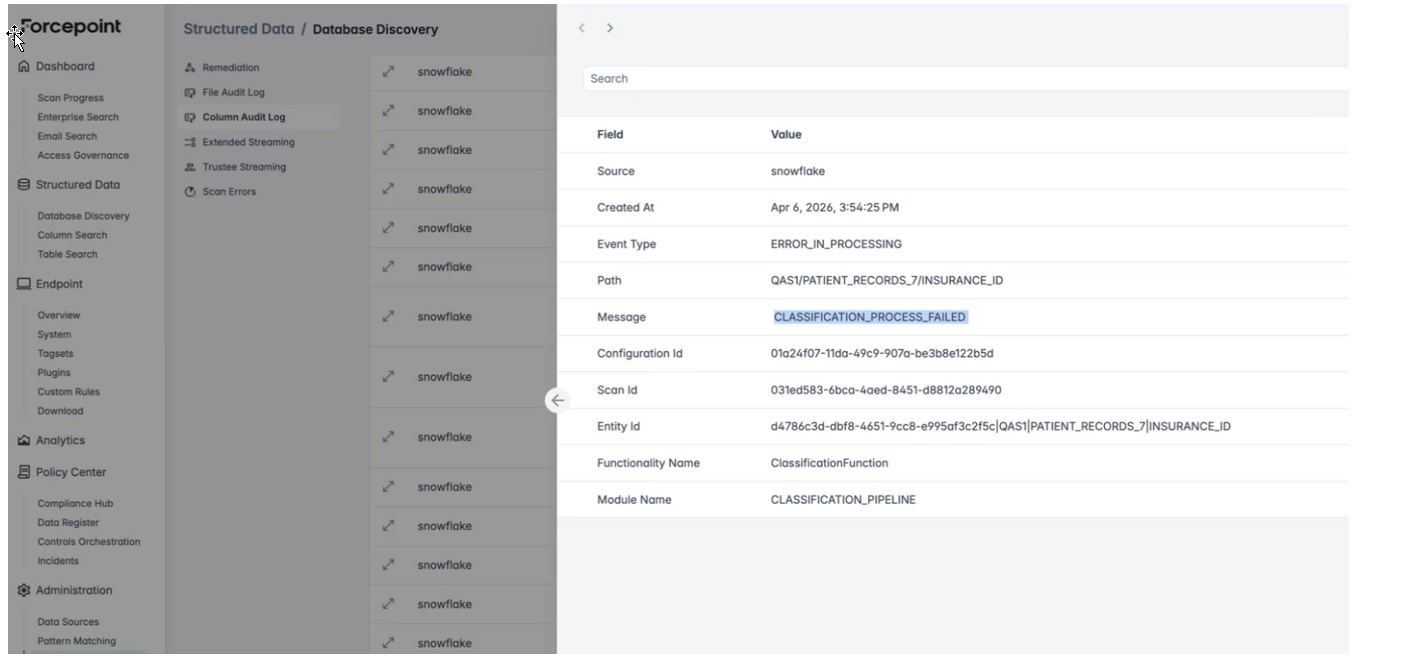Go to previous record using left chevron
The height and width of the screenshot is (660, 1410).
(582, 28)
